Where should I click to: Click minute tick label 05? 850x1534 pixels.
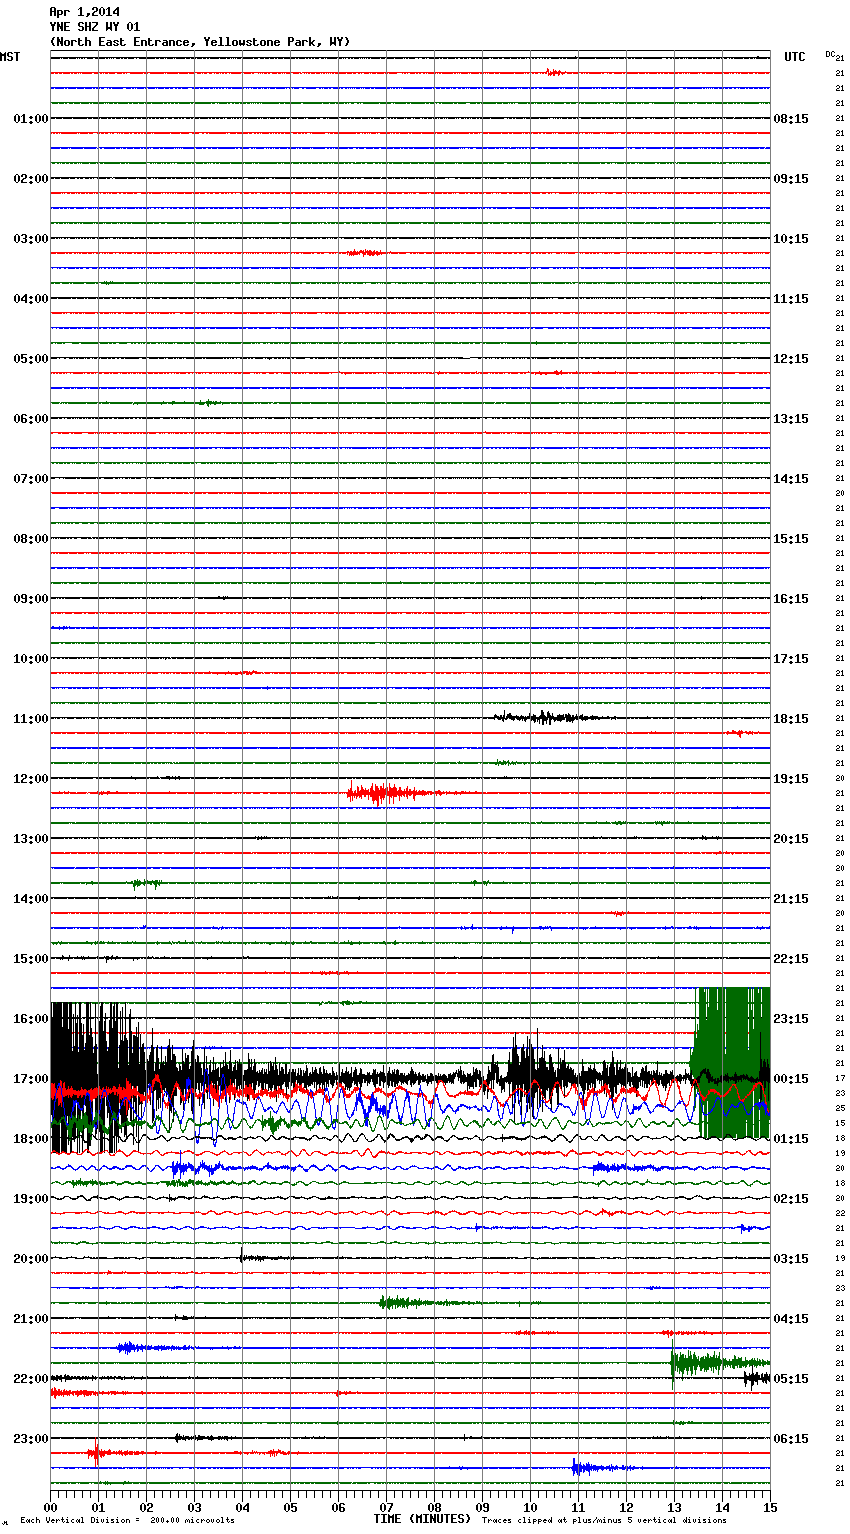tap(290, 1507)
